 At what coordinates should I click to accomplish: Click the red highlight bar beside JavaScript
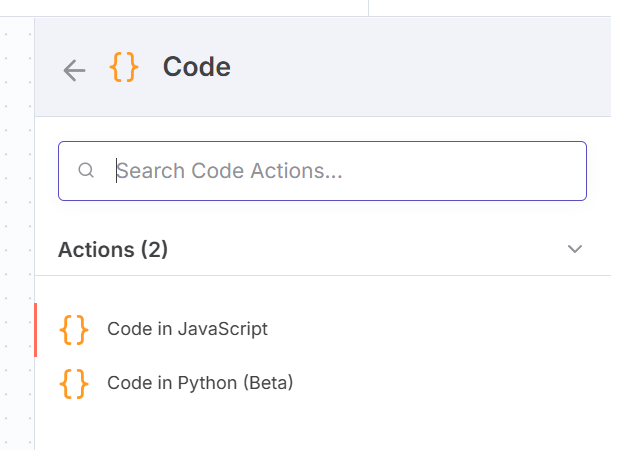pos(36,330)
